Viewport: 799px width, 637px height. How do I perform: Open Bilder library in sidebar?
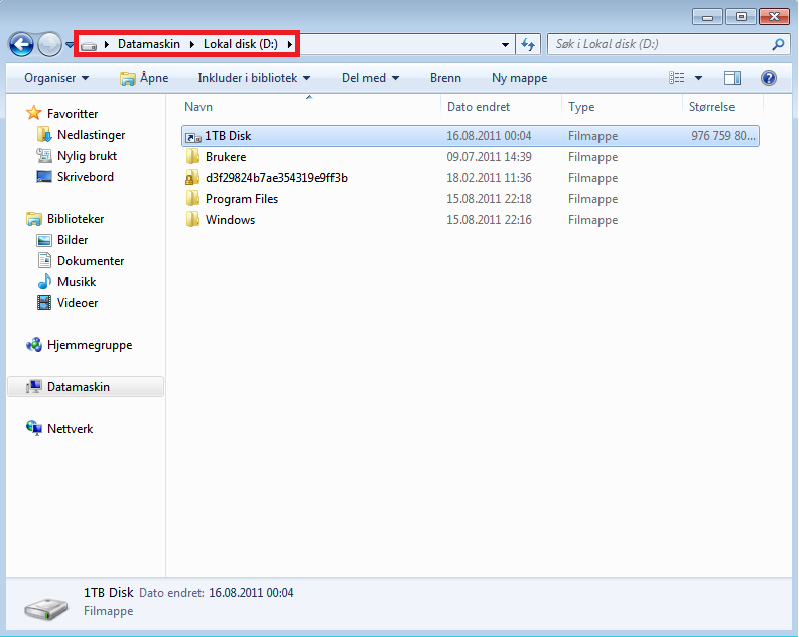[x=72, y=240]
